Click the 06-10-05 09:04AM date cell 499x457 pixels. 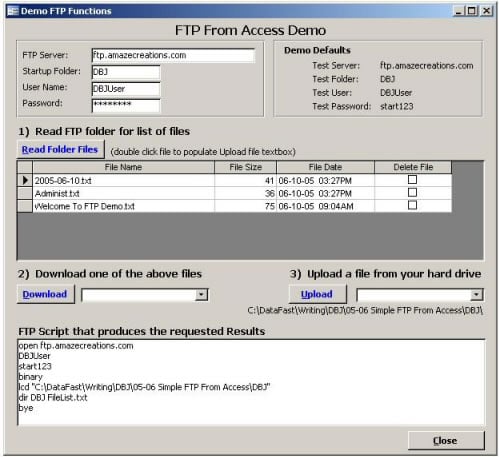pos(325,206)
